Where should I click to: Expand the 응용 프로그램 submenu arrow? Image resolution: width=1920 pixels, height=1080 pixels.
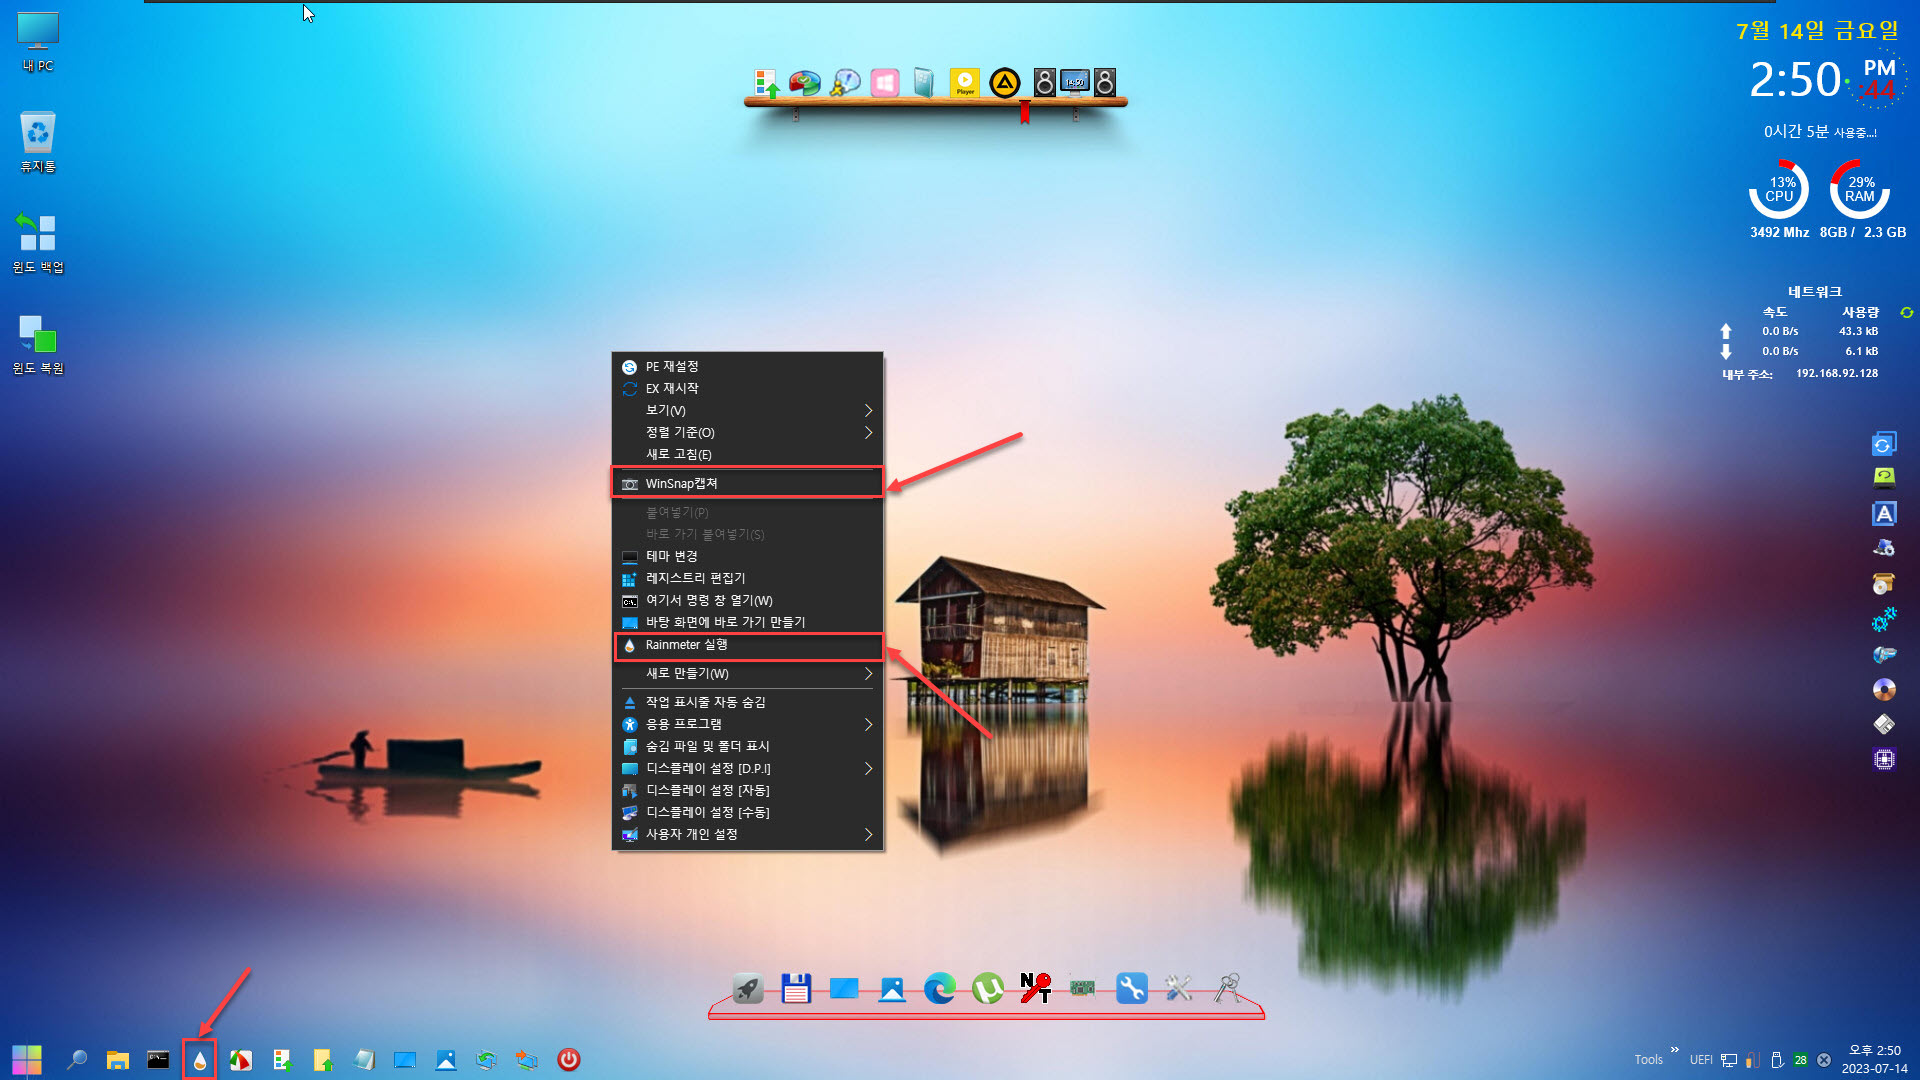868,725
